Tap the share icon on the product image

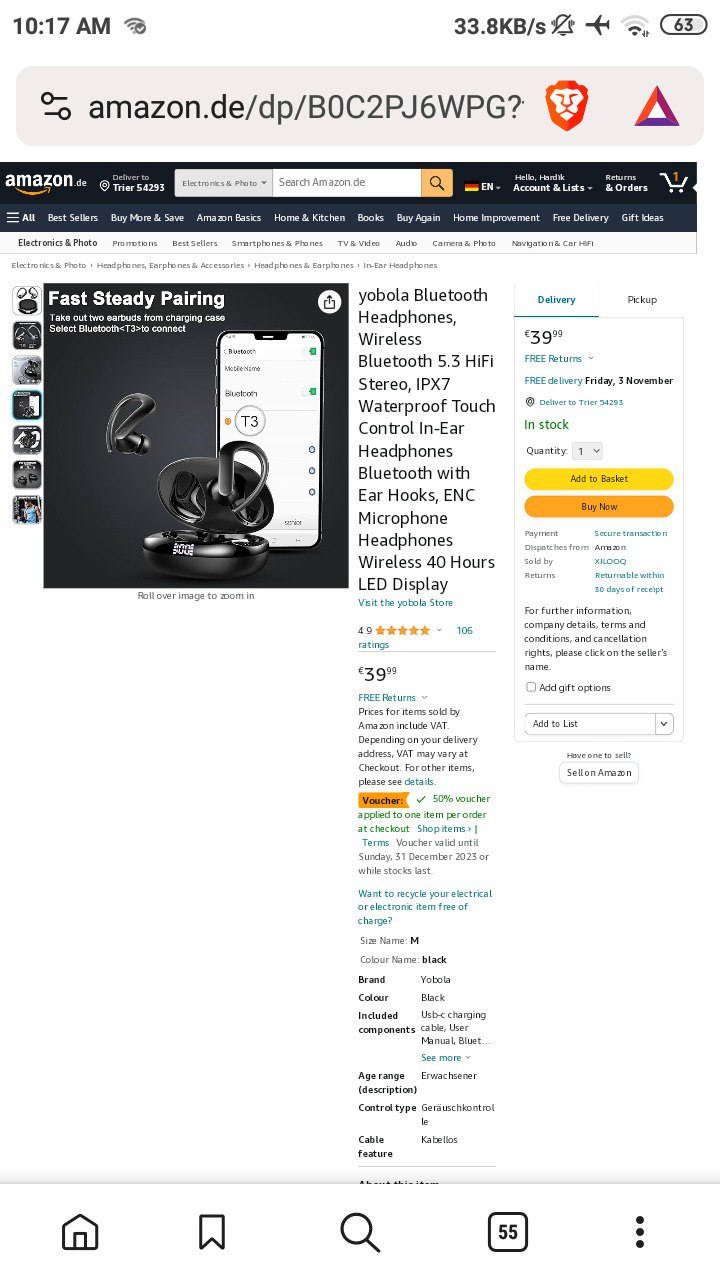pyautogui.click(x=328, y=302)
